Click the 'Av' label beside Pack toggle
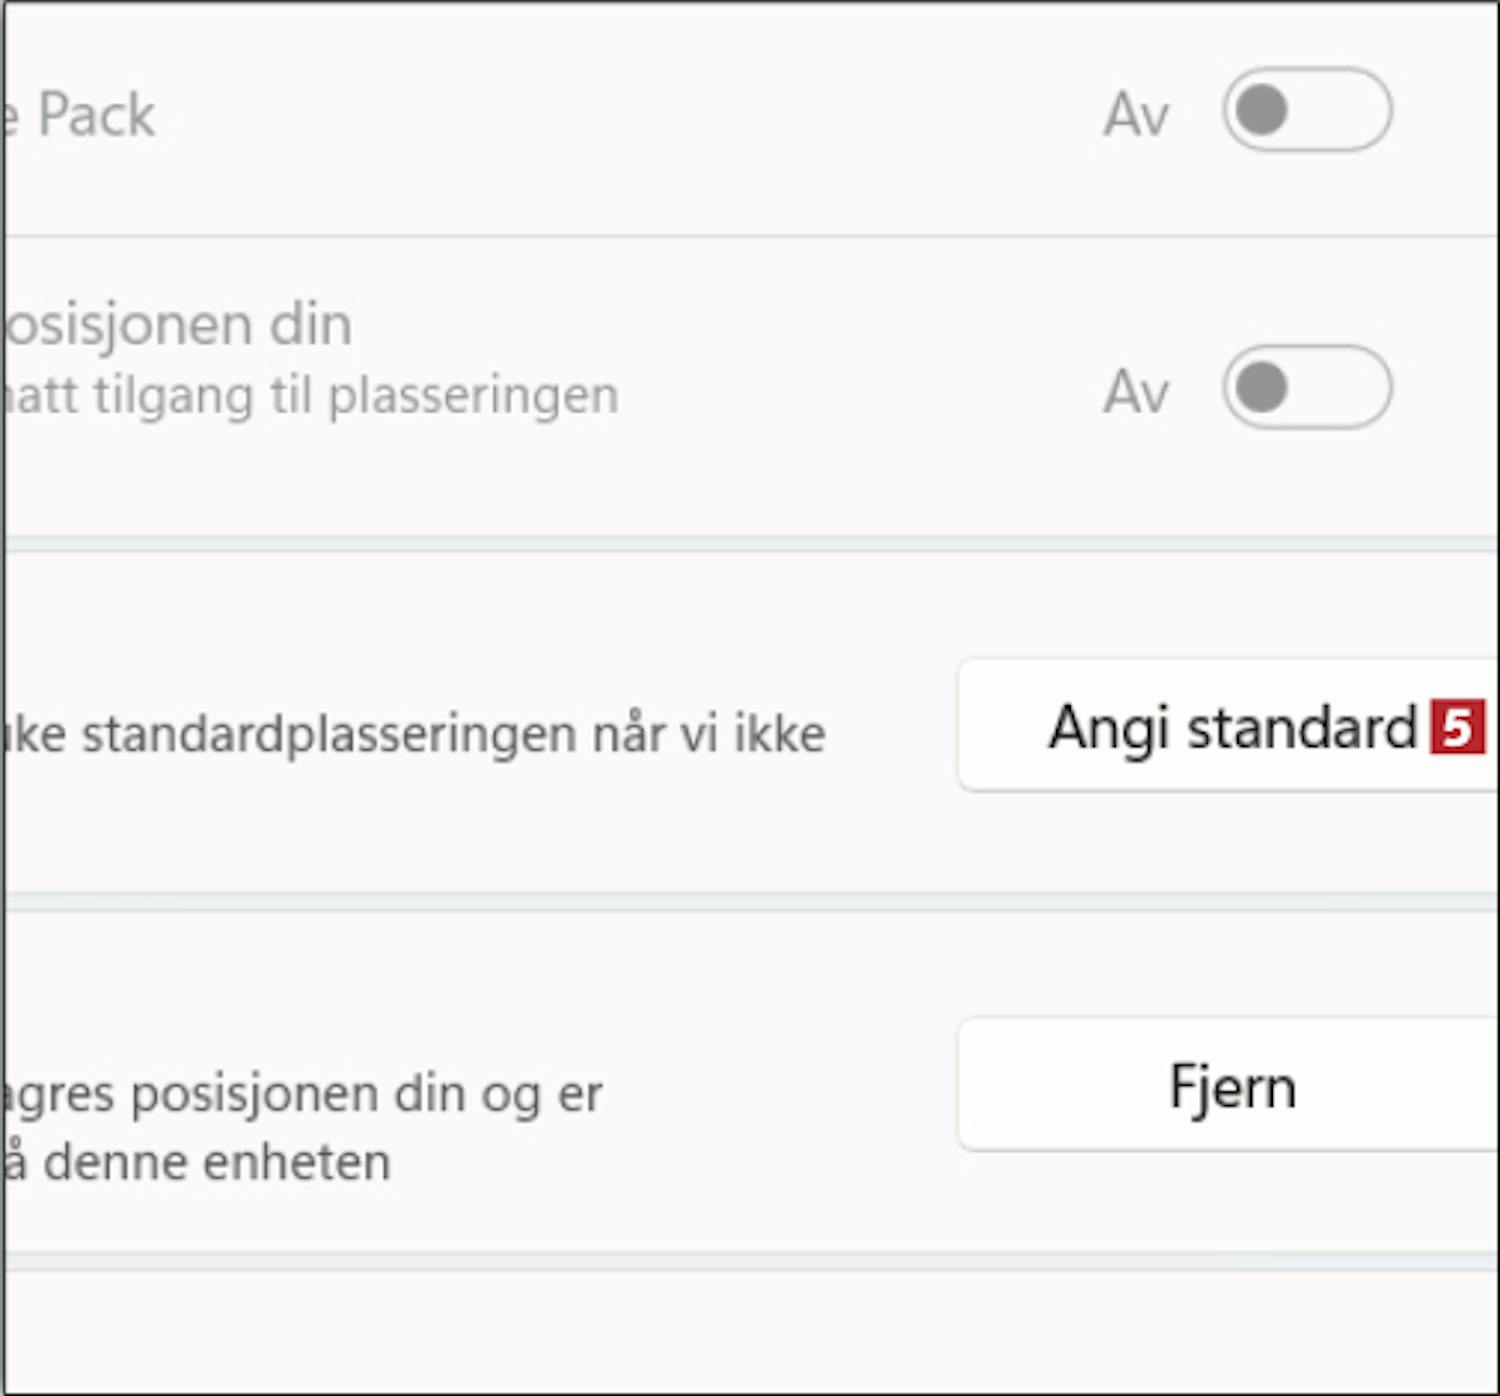Screen dimensions: 1500x1396 pyautogui.click(x=1136, y=114)
